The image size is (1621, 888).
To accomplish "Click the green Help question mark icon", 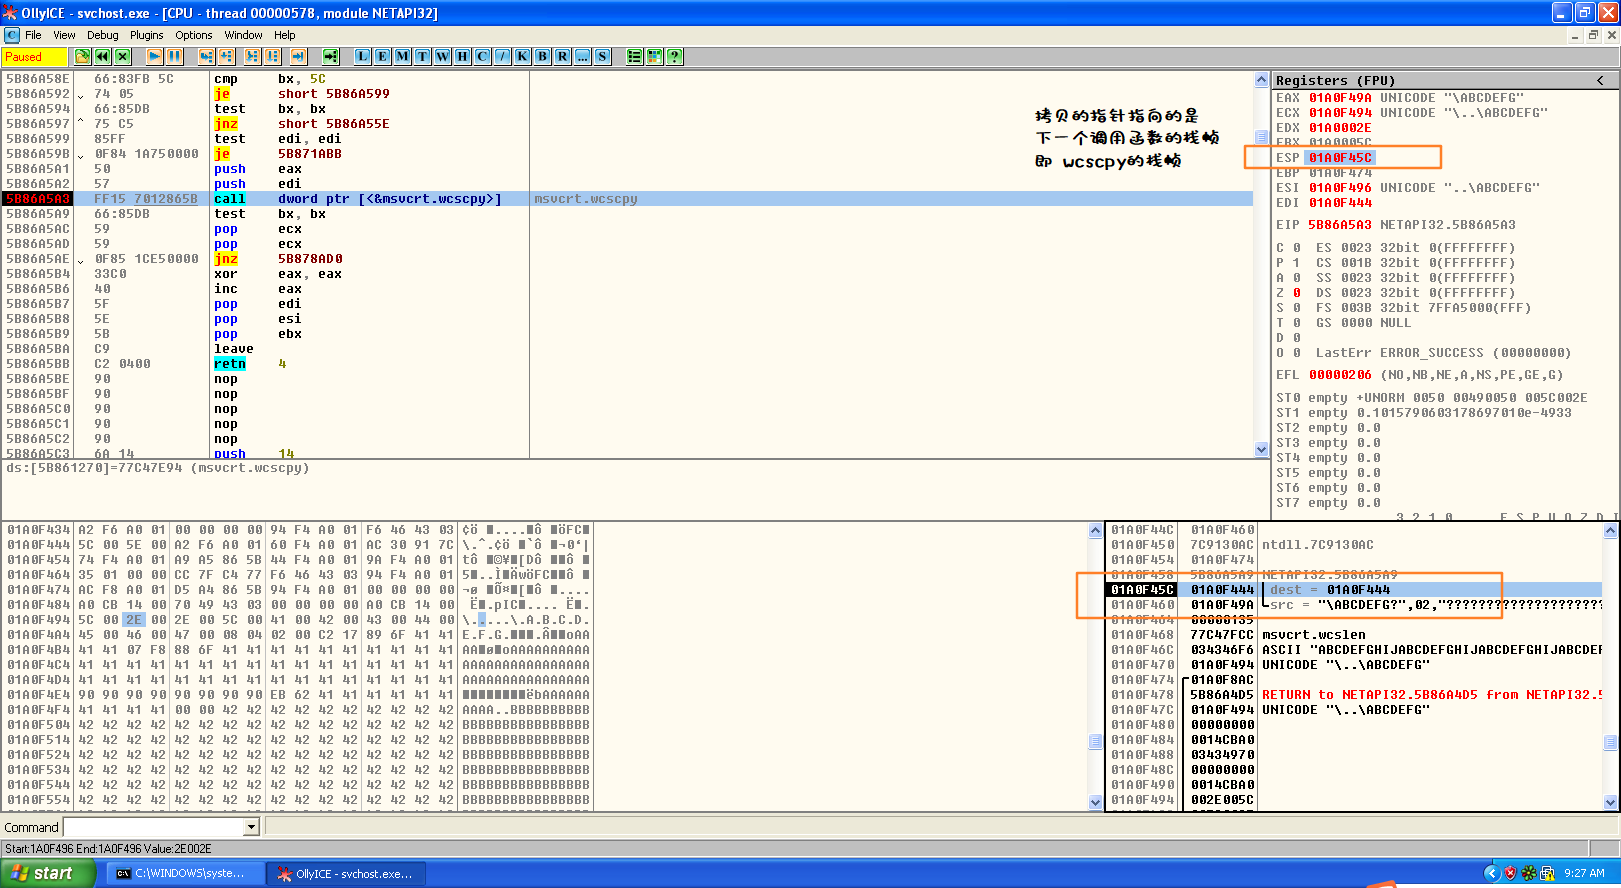I will pos(675,57).
